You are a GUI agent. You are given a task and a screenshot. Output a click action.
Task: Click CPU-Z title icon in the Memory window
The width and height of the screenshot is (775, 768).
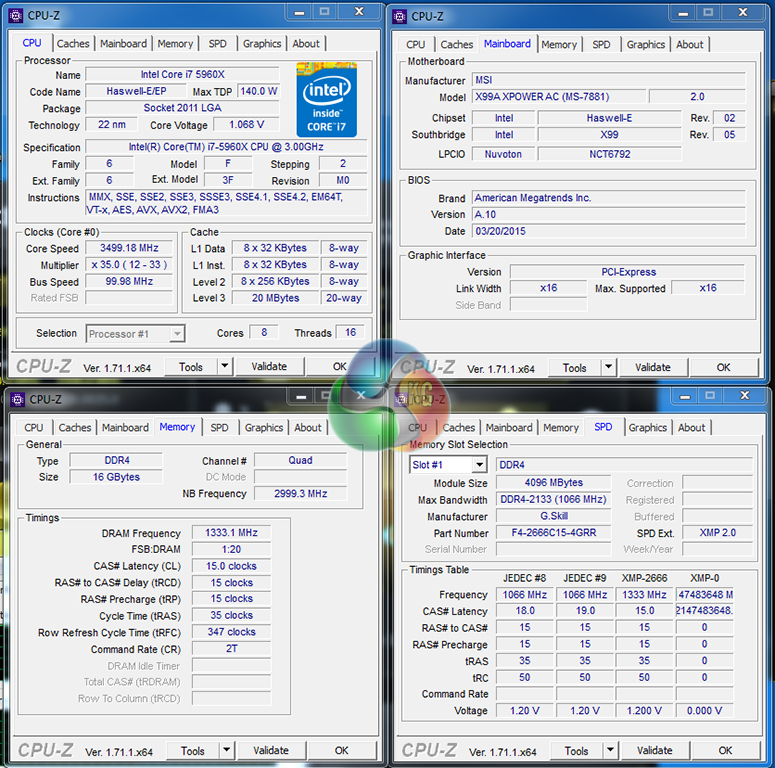tap(17, 399)
